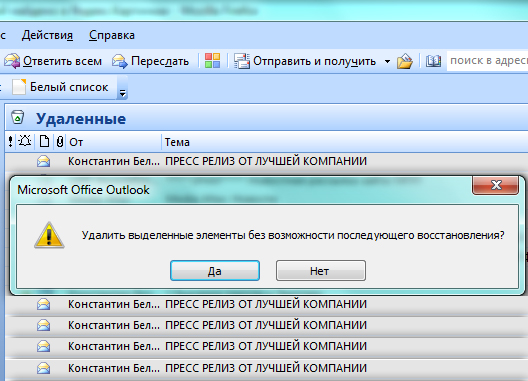Click the Send and Receive icon
The height and width of the screenshot is (381, 528).
(x=242, y=61)
